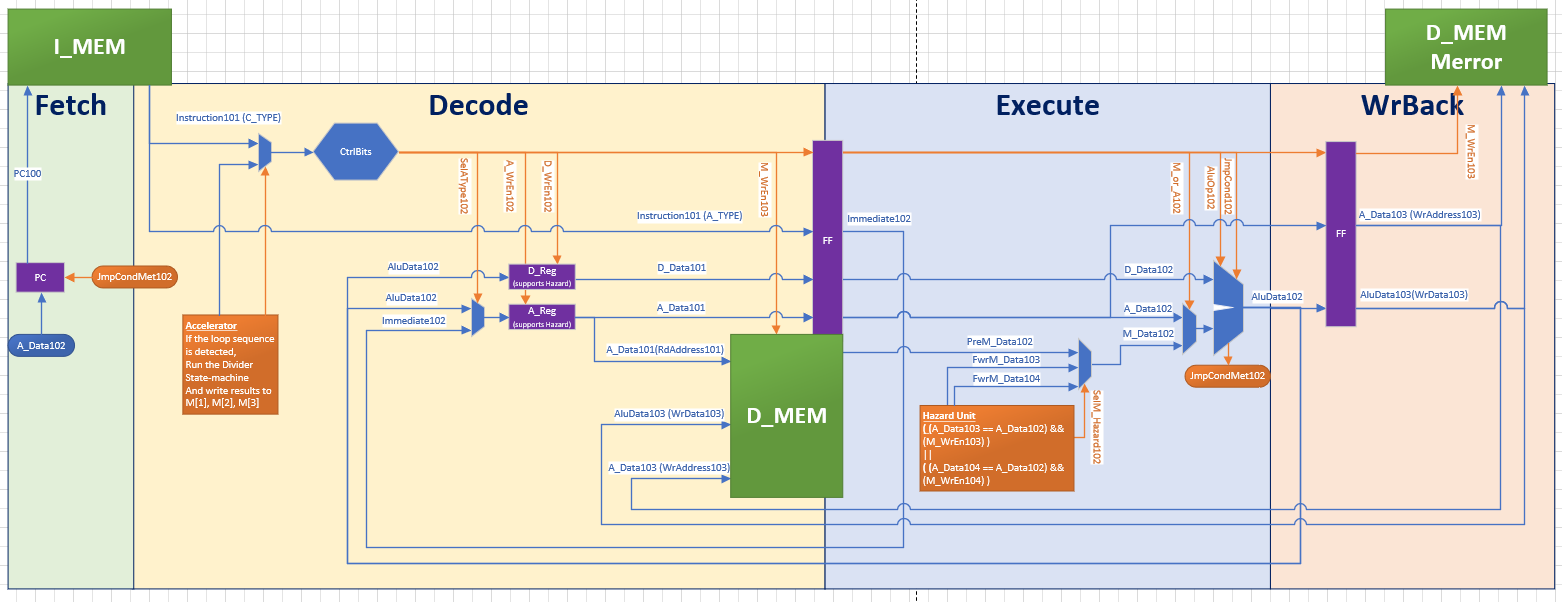
Task: Select the ALU shape outputting AluData102
Action: click(1228, 307)
